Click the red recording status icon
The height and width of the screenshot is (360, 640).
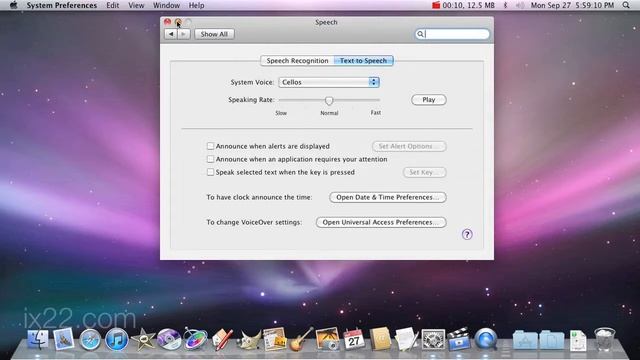coord(436,5)
